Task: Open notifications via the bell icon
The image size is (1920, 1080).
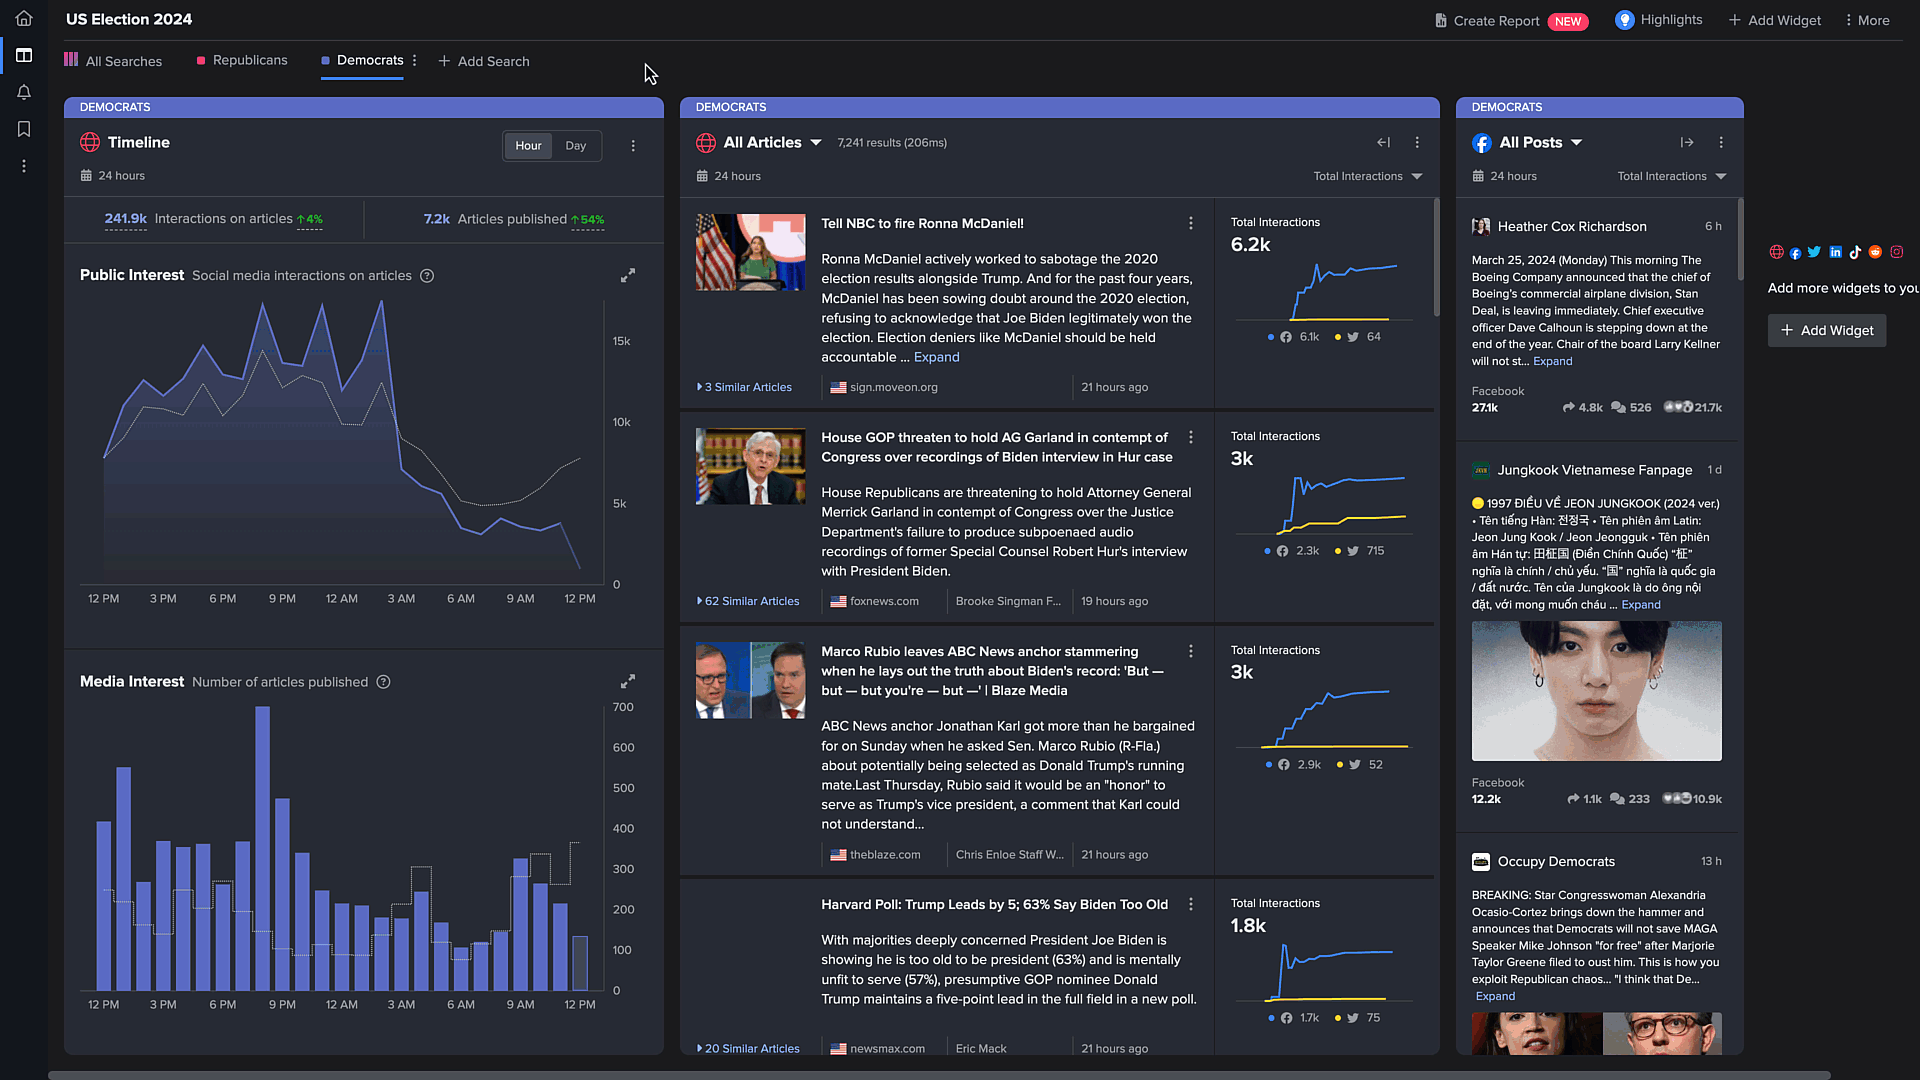Action: pos(23,92)
